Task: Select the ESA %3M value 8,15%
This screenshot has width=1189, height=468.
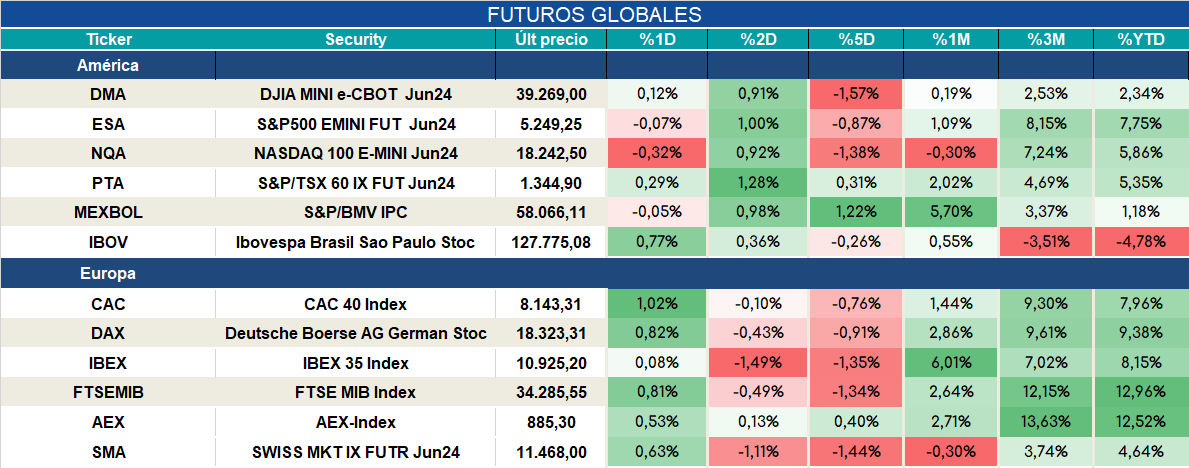Action: (x=1046, y=124)
